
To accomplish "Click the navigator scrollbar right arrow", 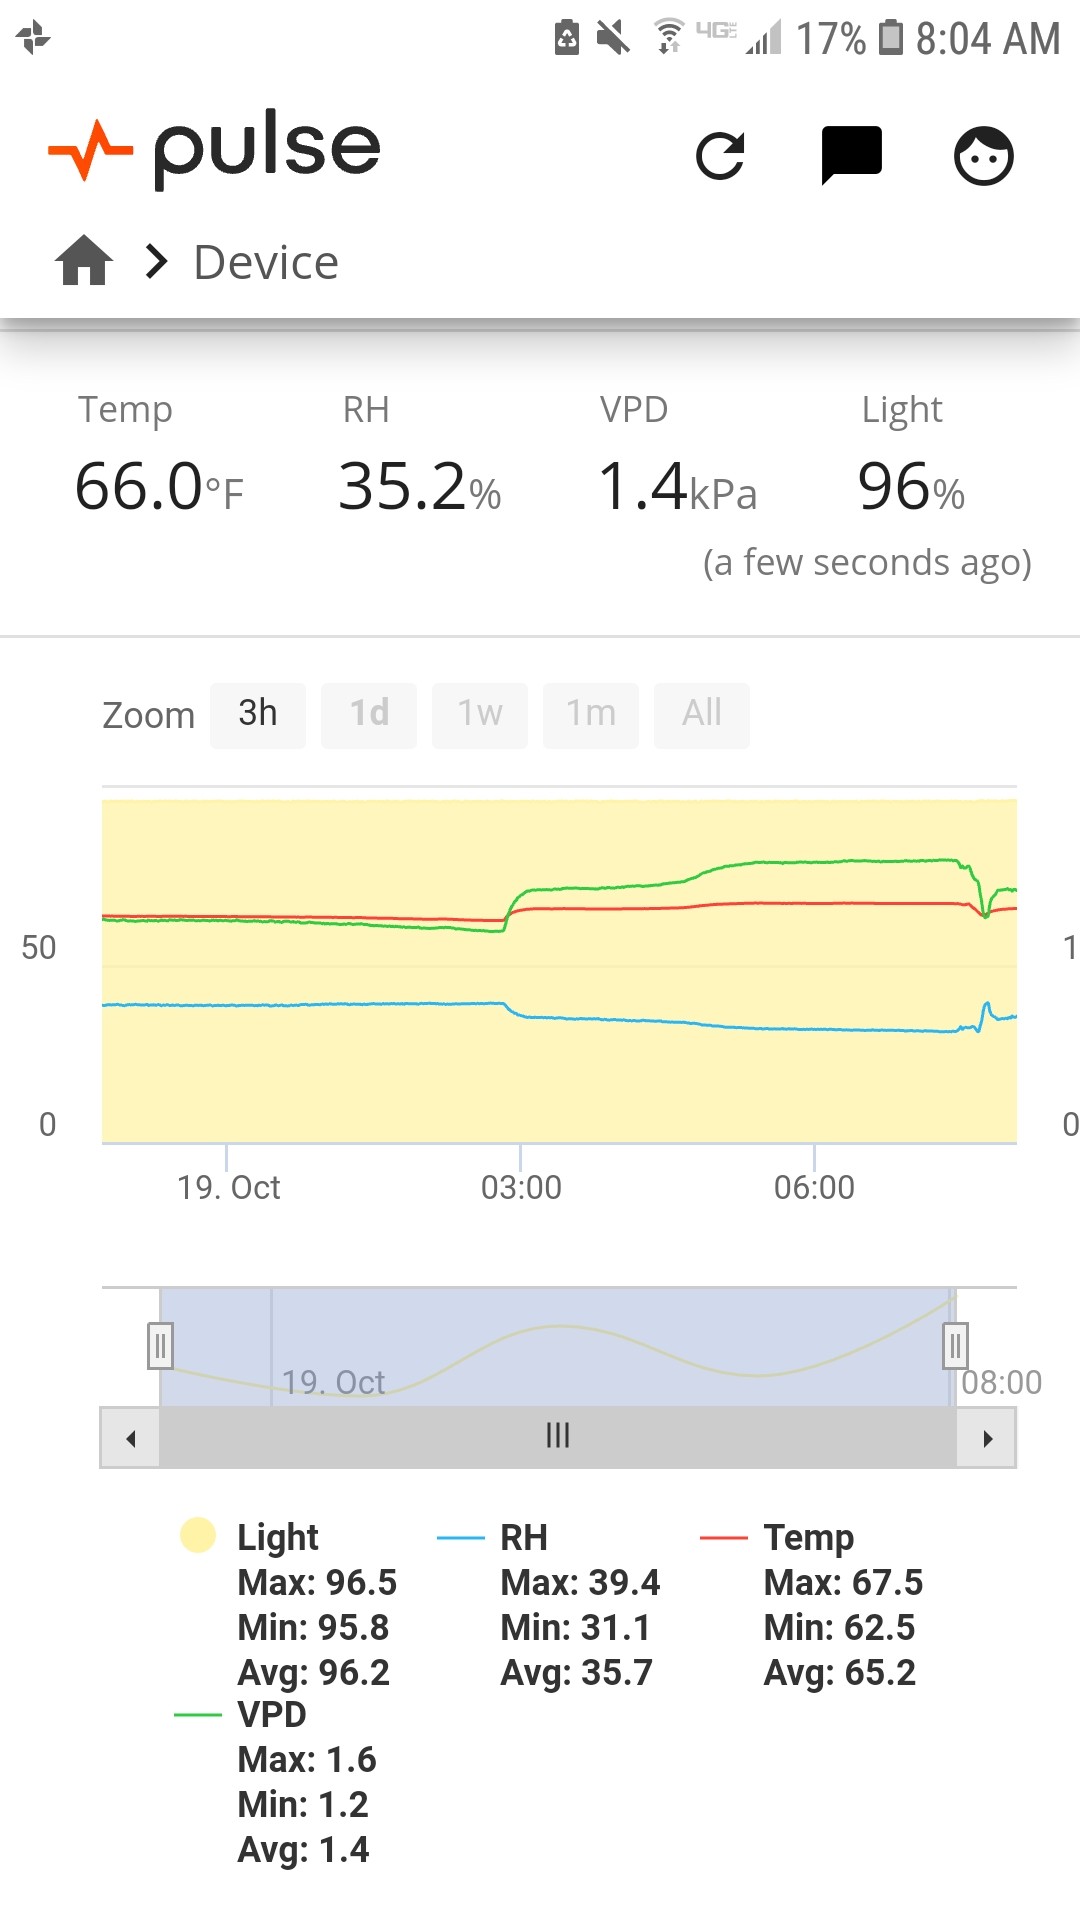I will (987, 1438).
